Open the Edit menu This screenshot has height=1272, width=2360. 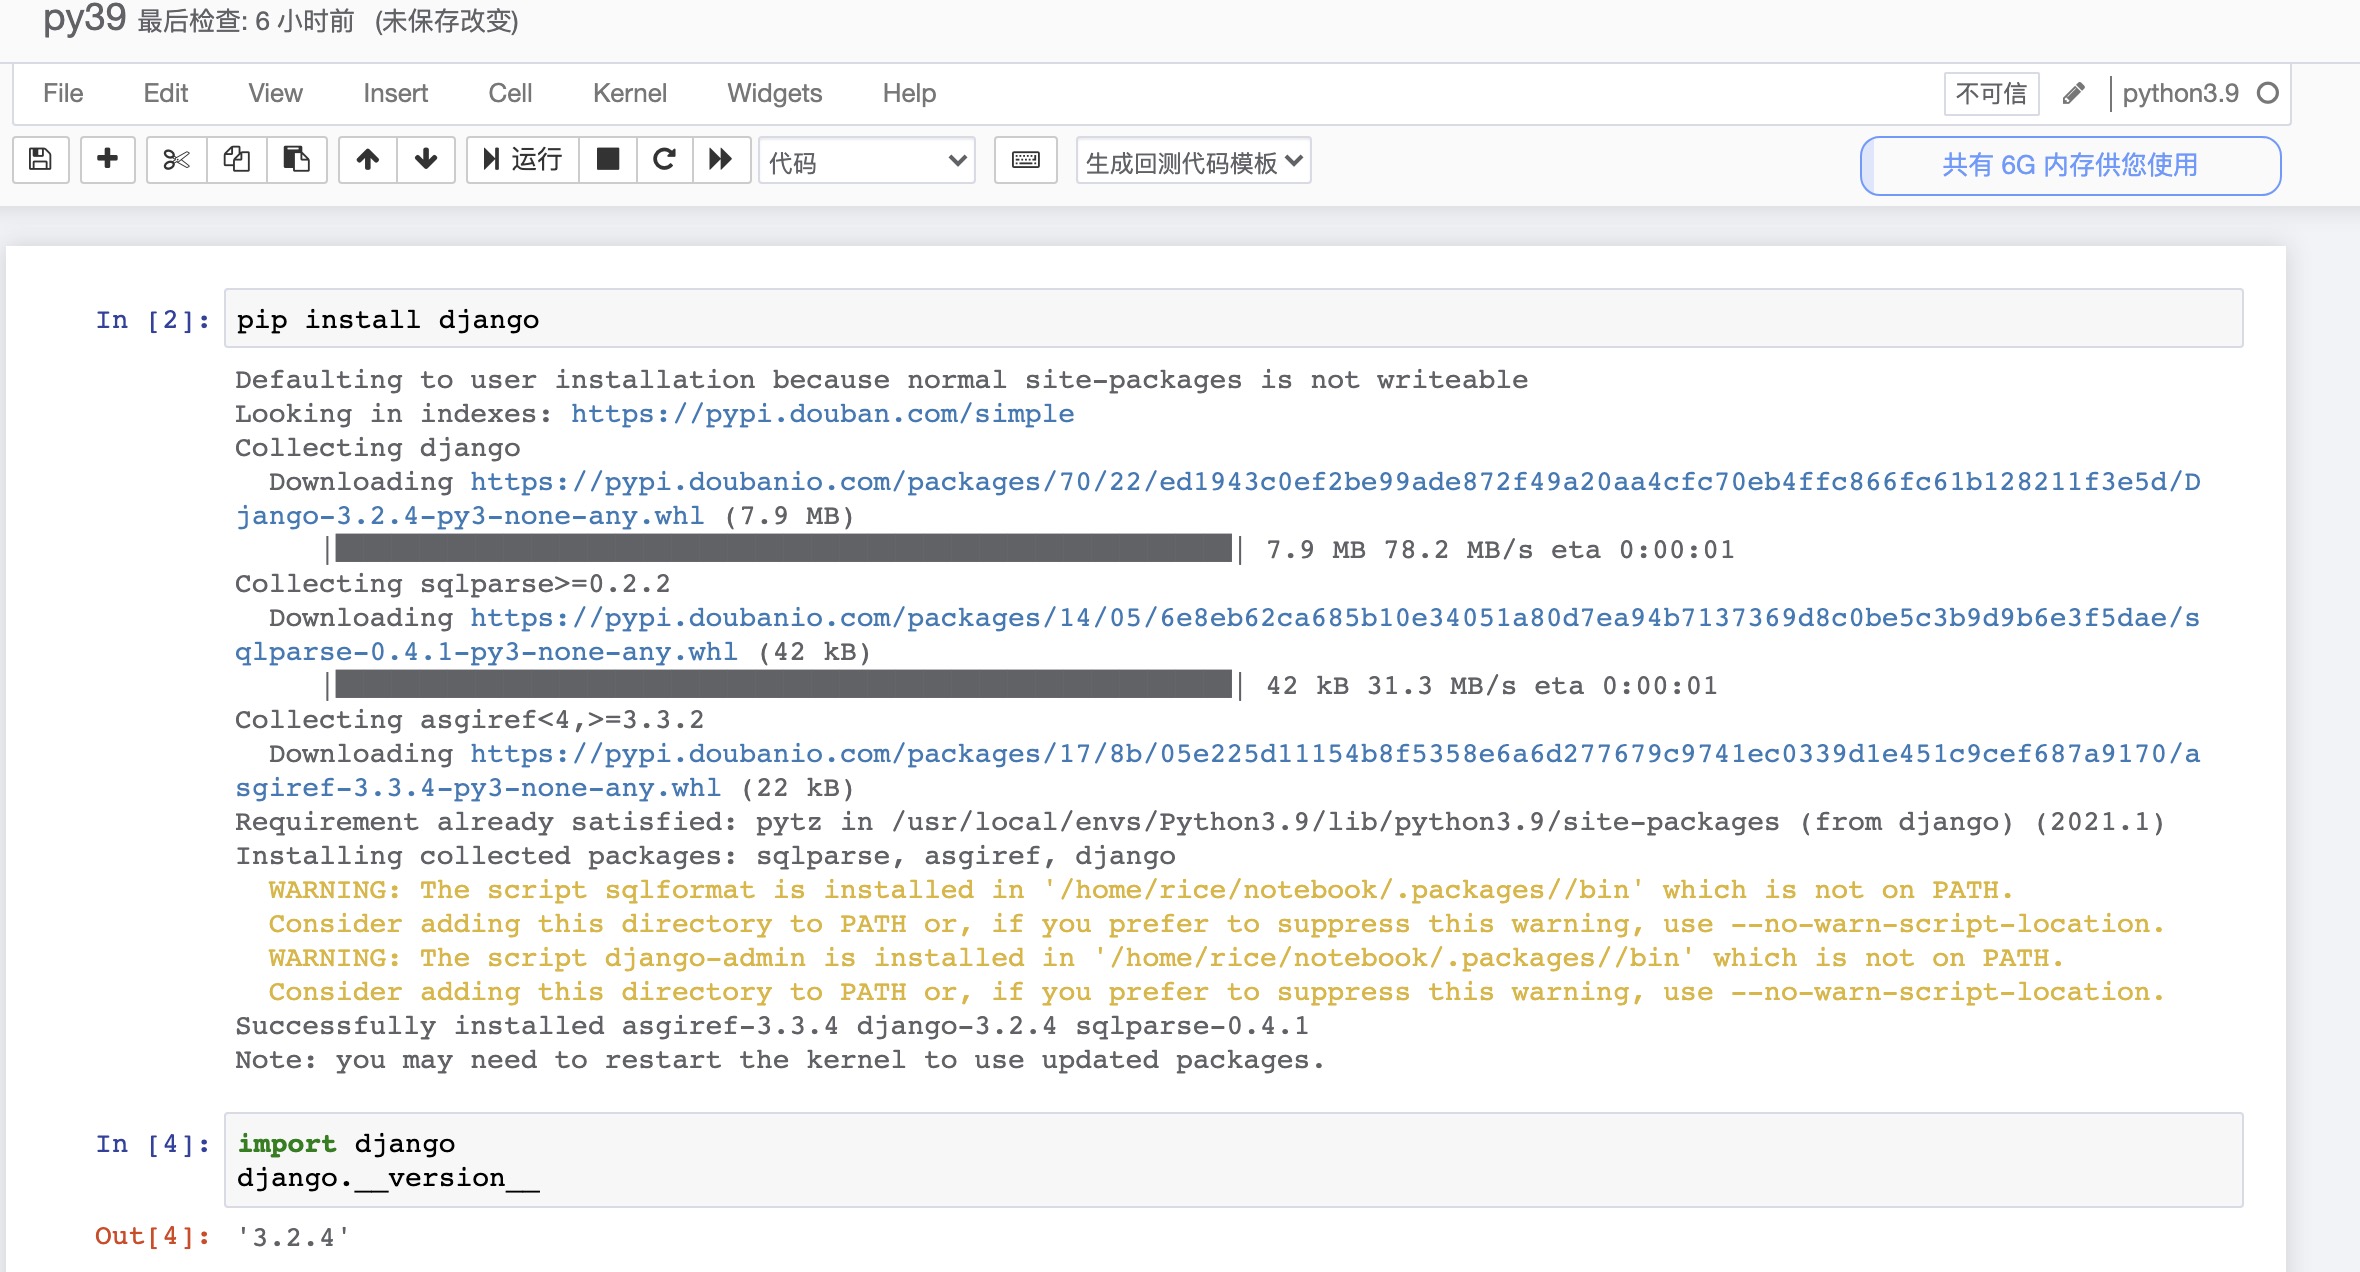[166, 93]
